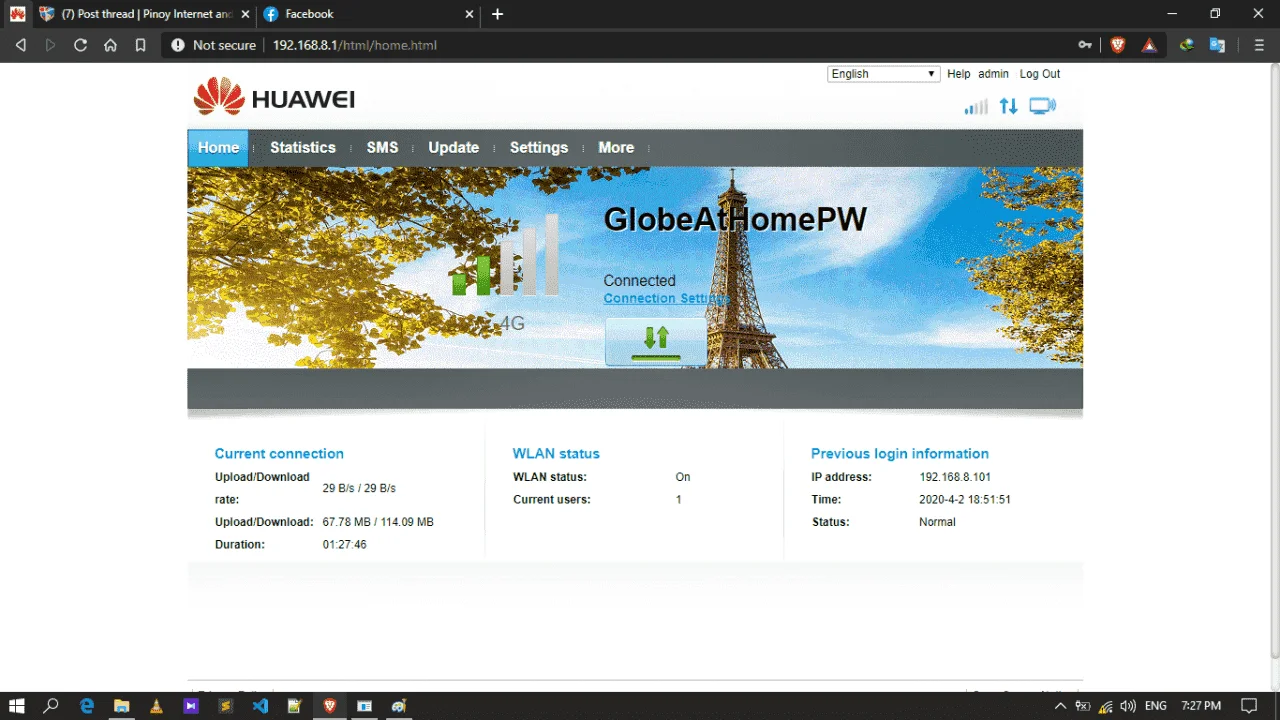The height and width of the screenshot is (720, 1280).
Task: Click the Brave browser taskbar icon
Action: [x=330, y=706]
